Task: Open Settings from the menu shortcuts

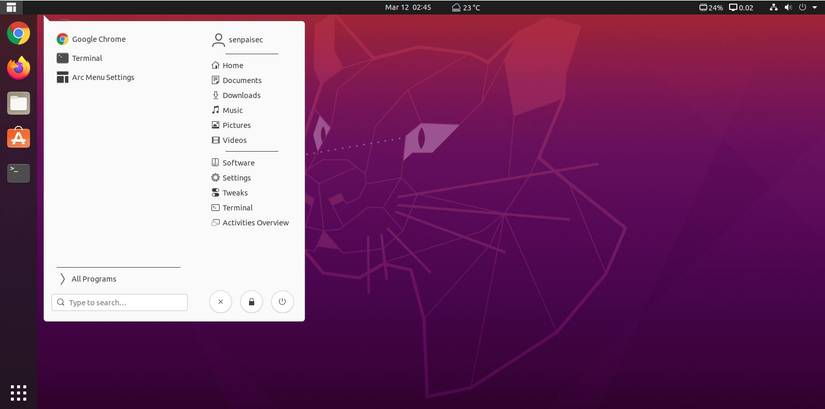Action: tap(231, 178)
